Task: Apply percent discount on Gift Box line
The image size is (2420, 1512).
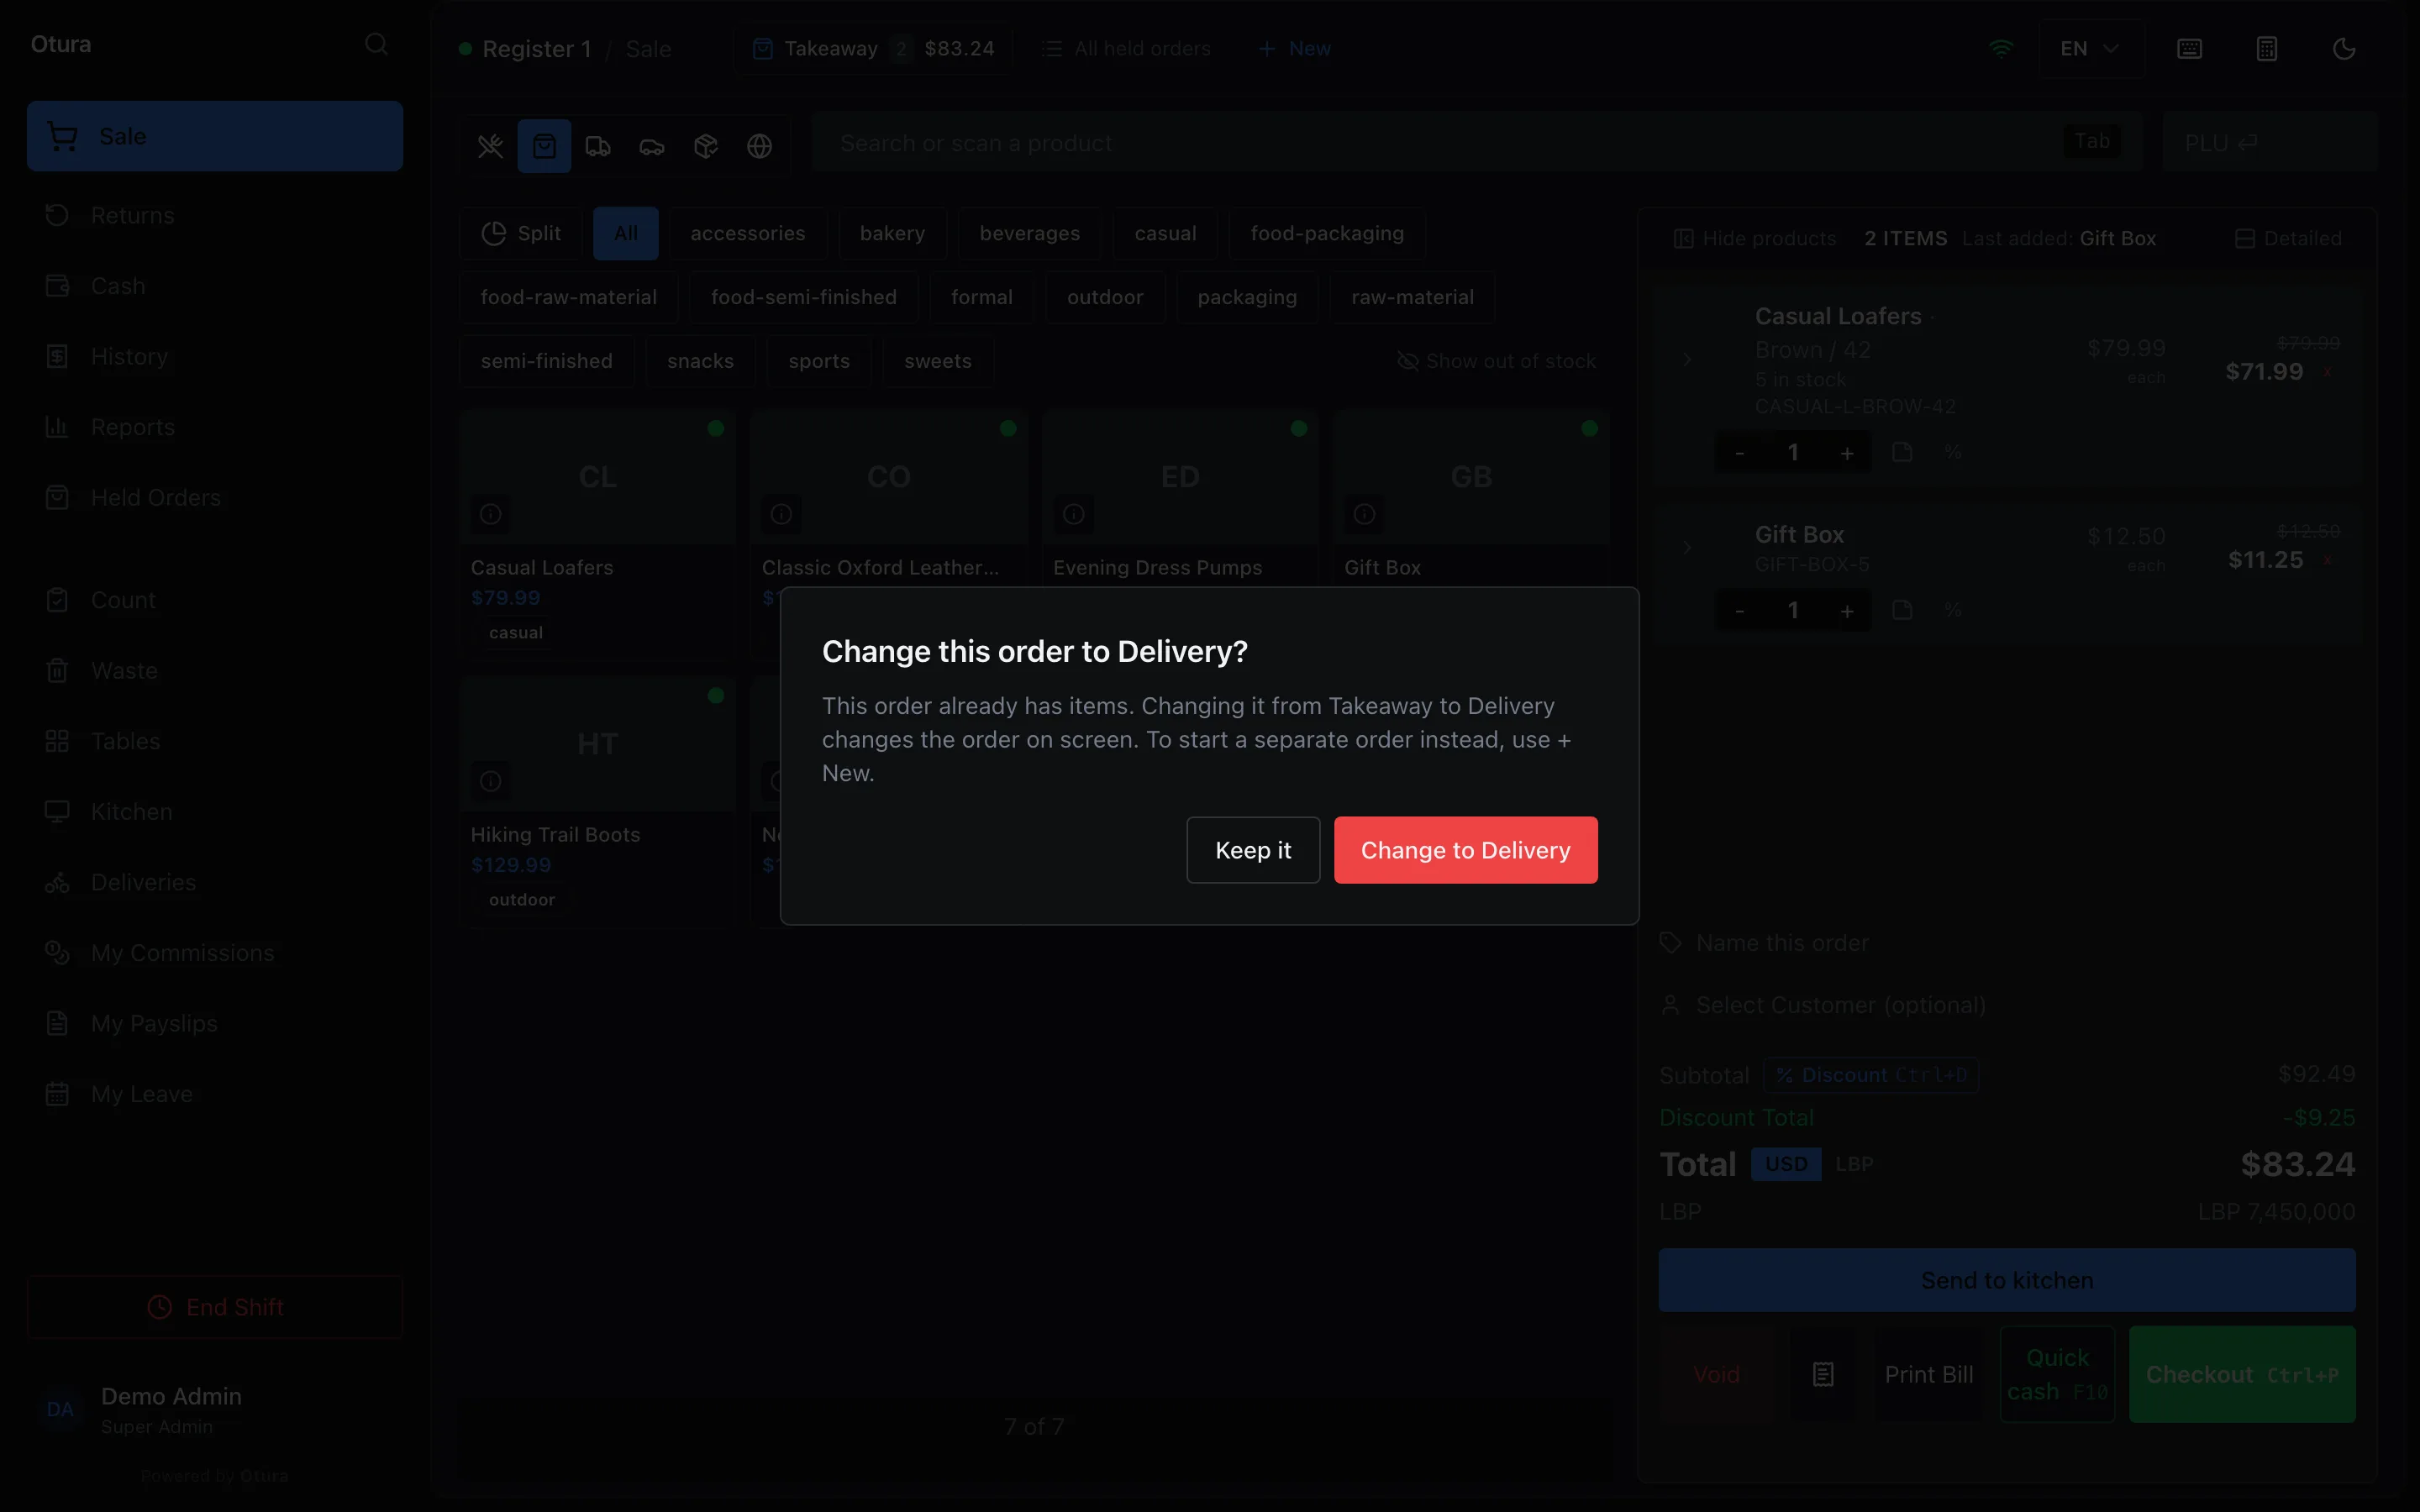Action: click(1953, 610)
